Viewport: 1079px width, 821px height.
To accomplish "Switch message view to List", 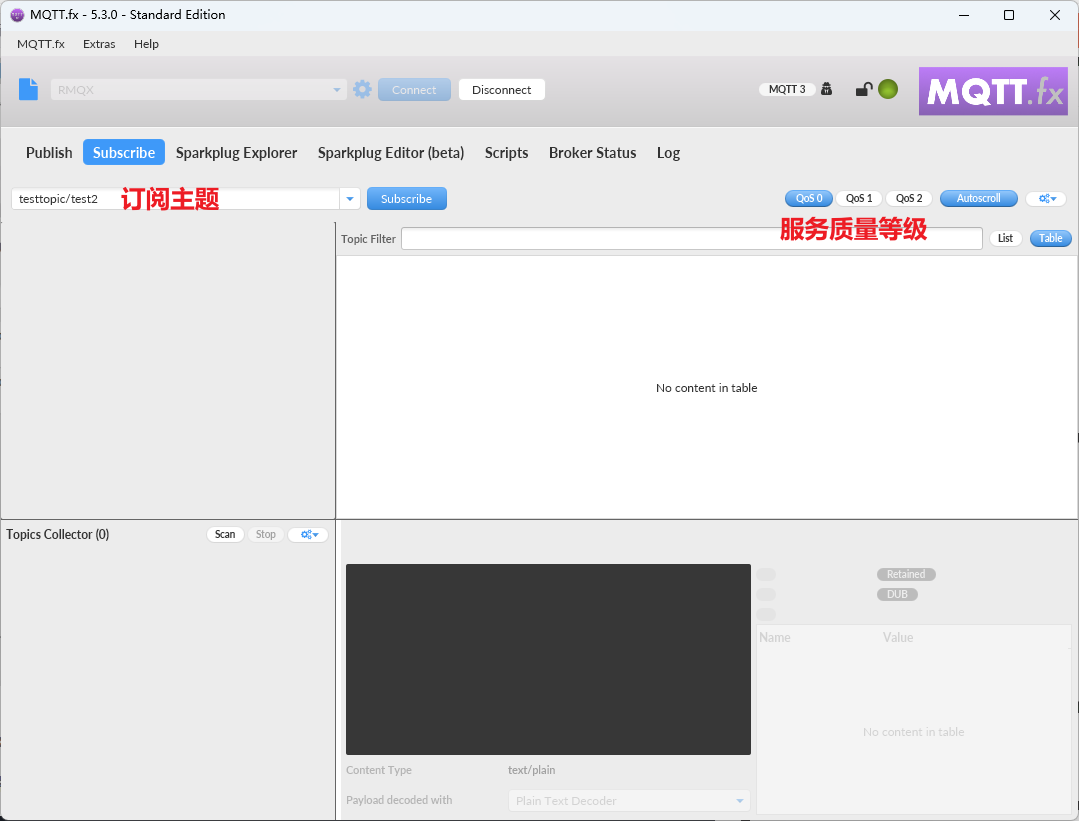I will coord(1005,238).
